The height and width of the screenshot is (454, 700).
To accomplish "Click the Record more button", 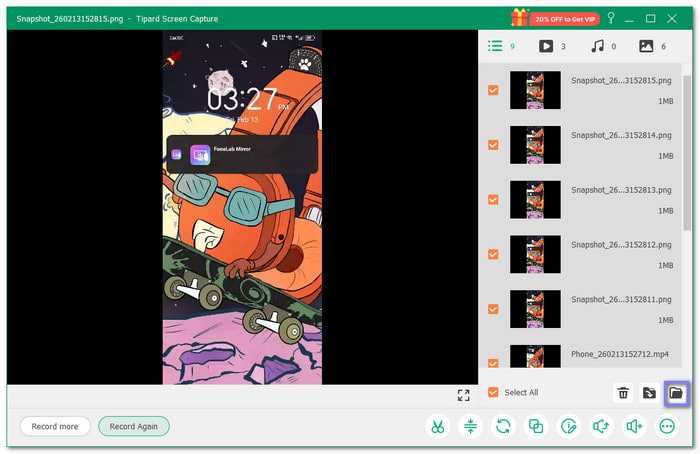I will pos(55,426).
